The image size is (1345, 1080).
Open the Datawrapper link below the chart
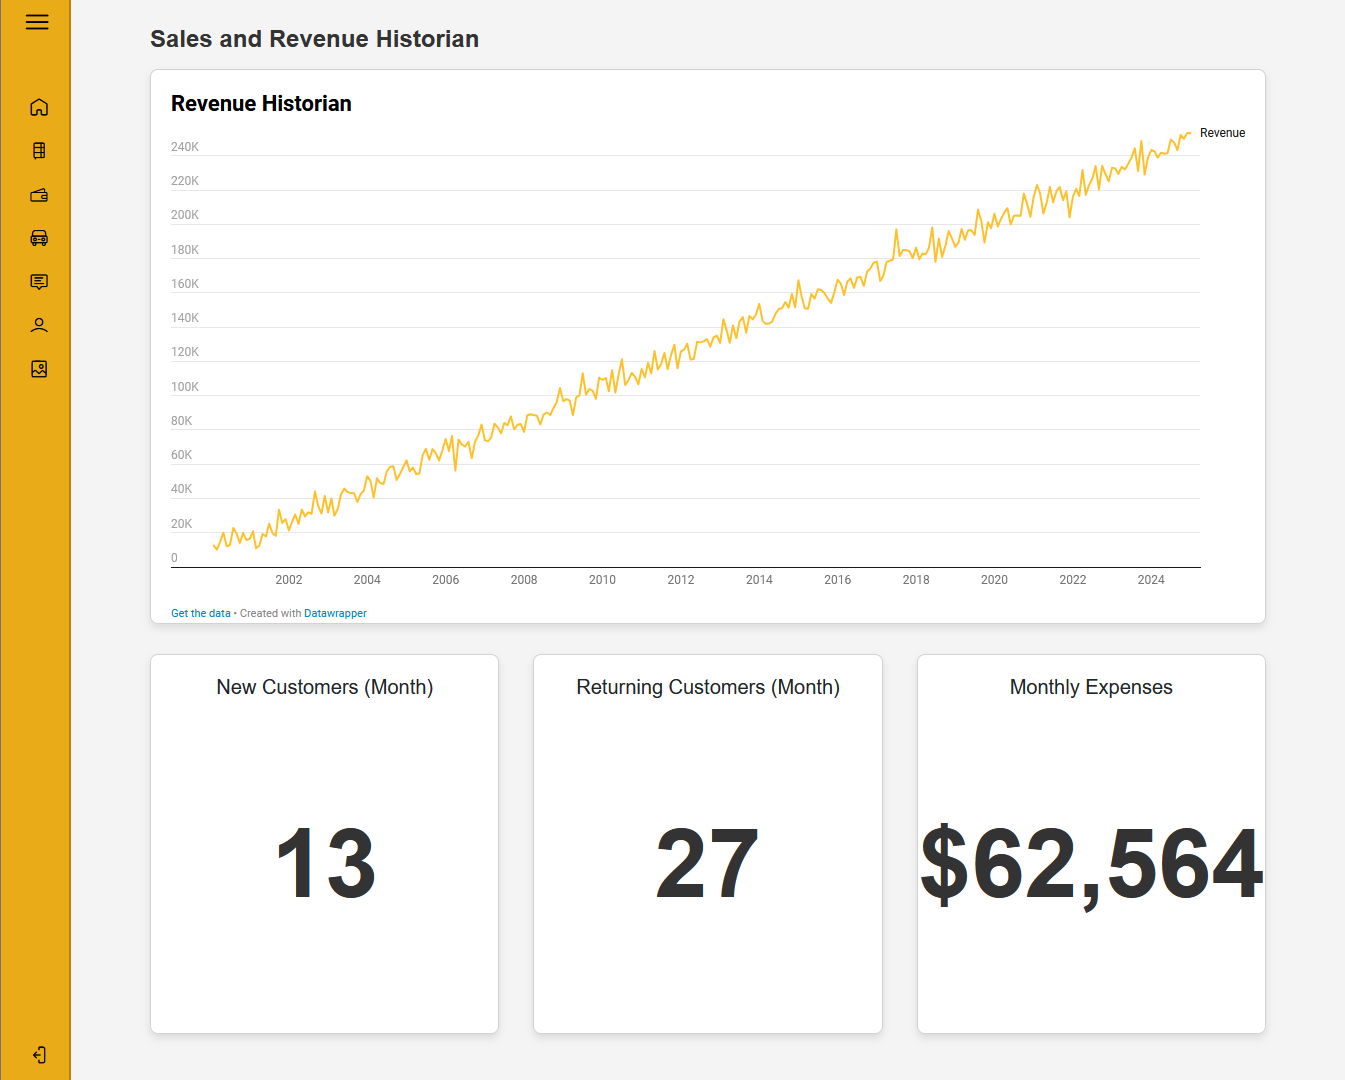pyautogui.click(x=335, y=613)
